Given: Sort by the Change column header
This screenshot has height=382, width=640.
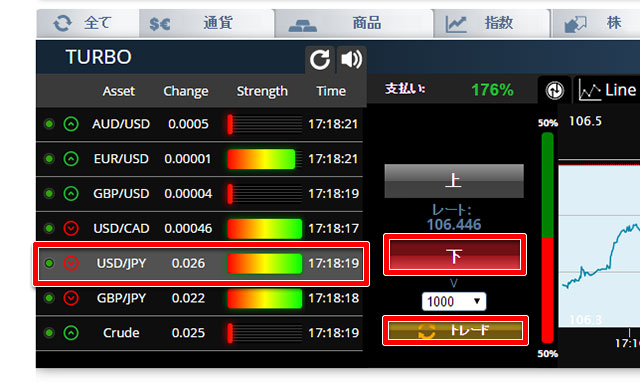Looking at the screenshot, I should [x=186, y=91].
